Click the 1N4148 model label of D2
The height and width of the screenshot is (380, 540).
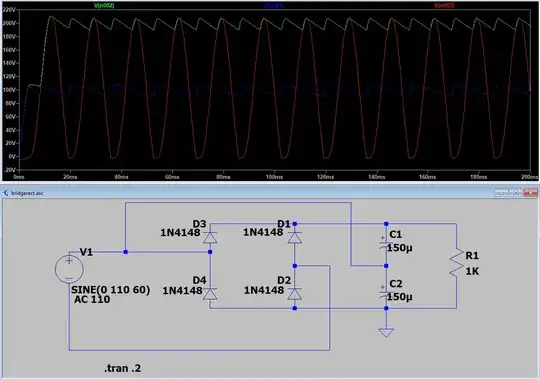click(264, 290)
